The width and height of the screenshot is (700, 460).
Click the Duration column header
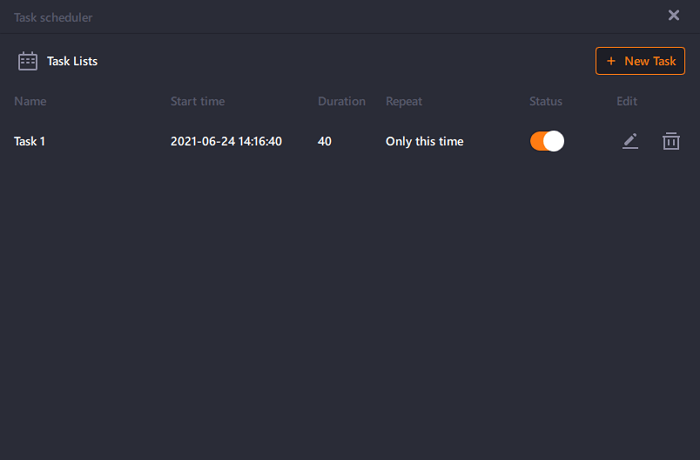pyautogui.click(x=342, y=101)
